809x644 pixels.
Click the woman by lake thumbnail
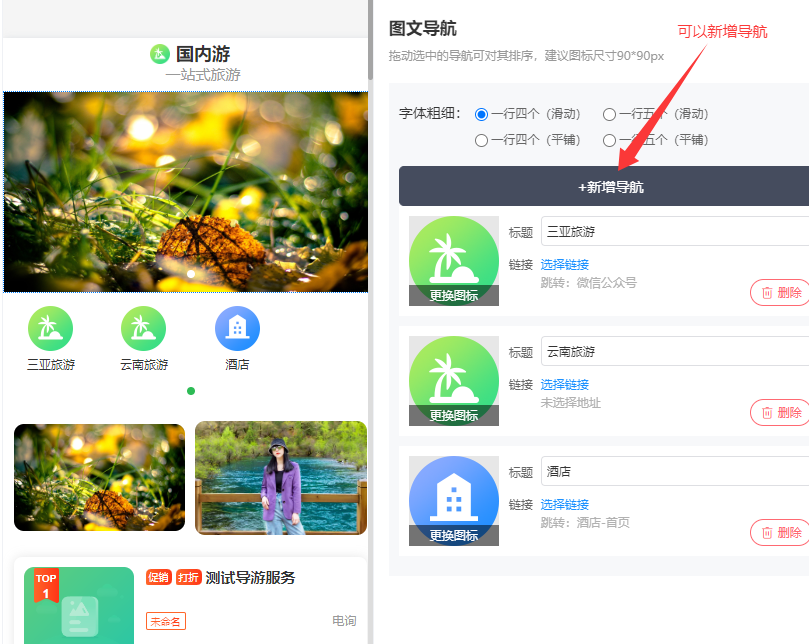[x=280, y=477]
